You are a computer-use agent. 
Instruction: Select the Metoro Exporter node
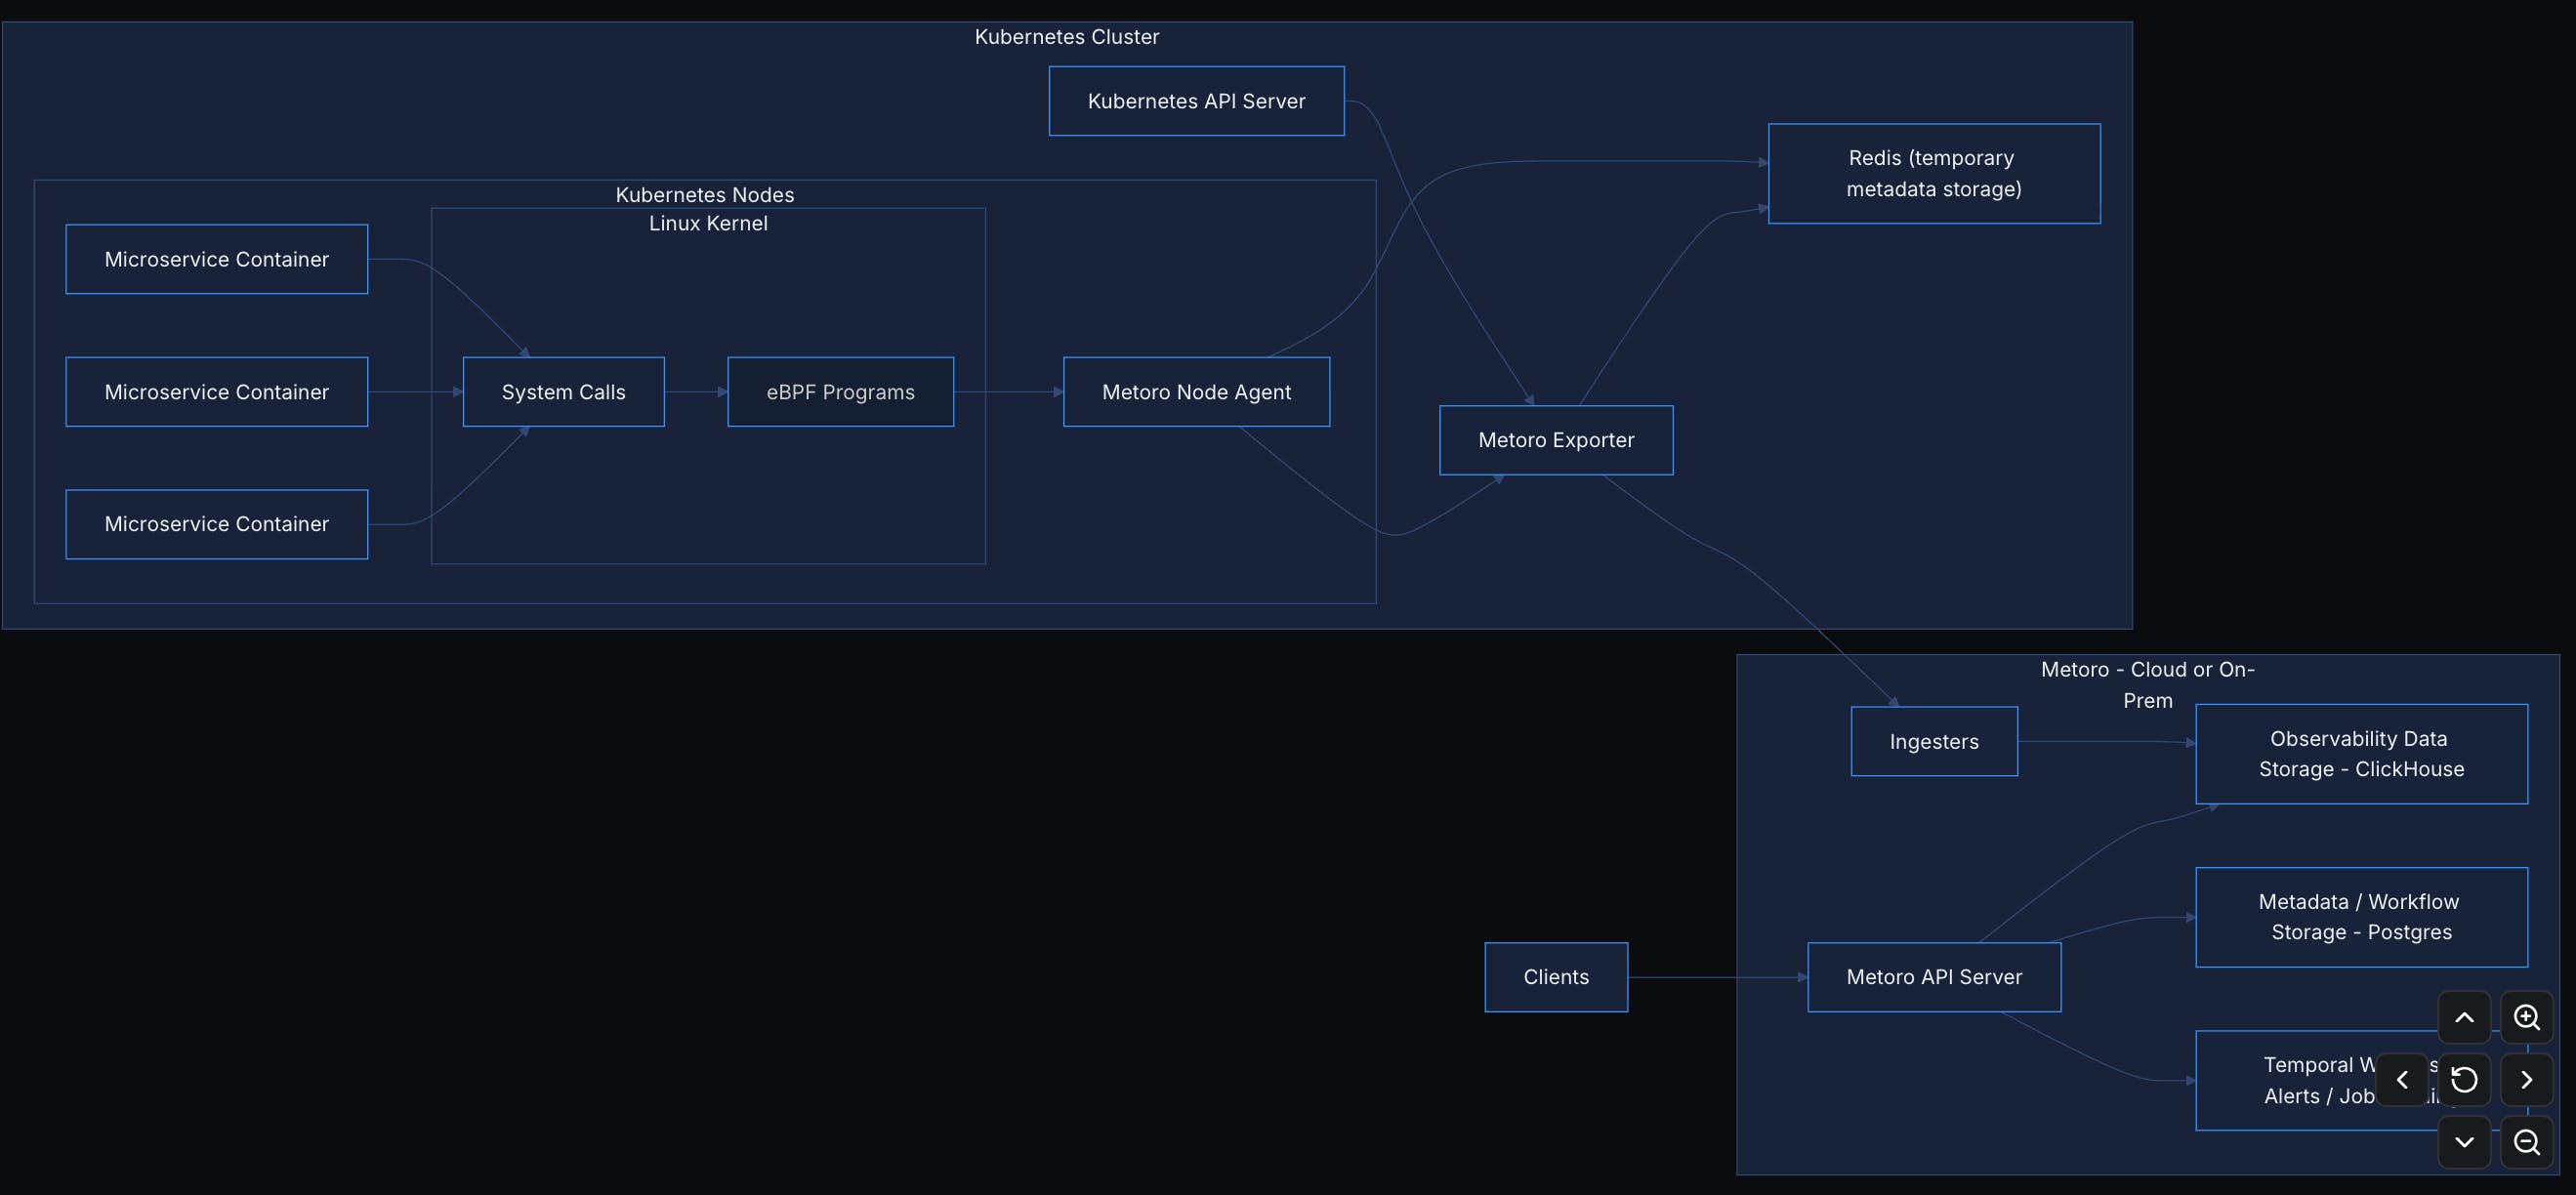1555,440
